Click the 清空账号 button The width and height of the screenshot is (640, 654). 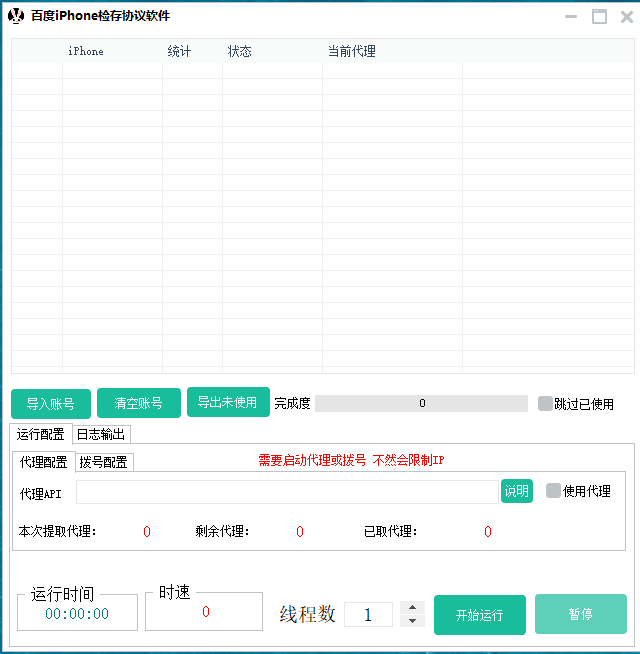tap(139, 404)
